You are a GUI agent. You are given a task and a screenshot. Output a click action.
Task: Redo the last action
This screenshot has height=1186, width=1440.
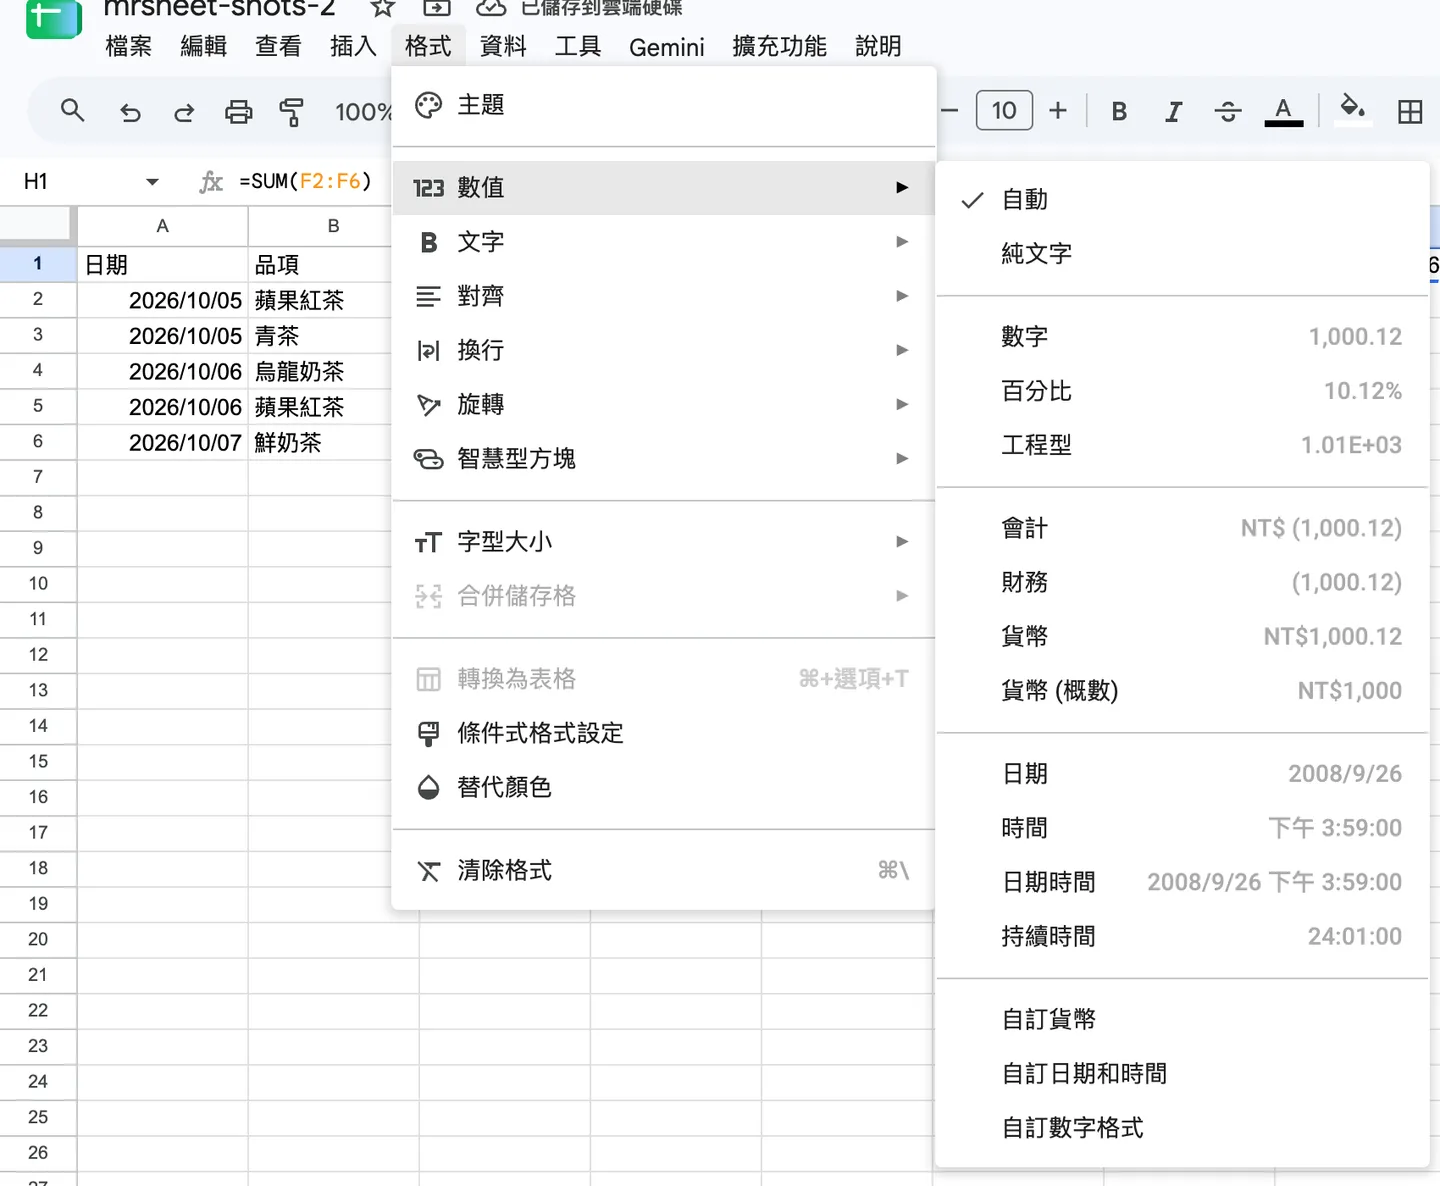tap(184, 111)
